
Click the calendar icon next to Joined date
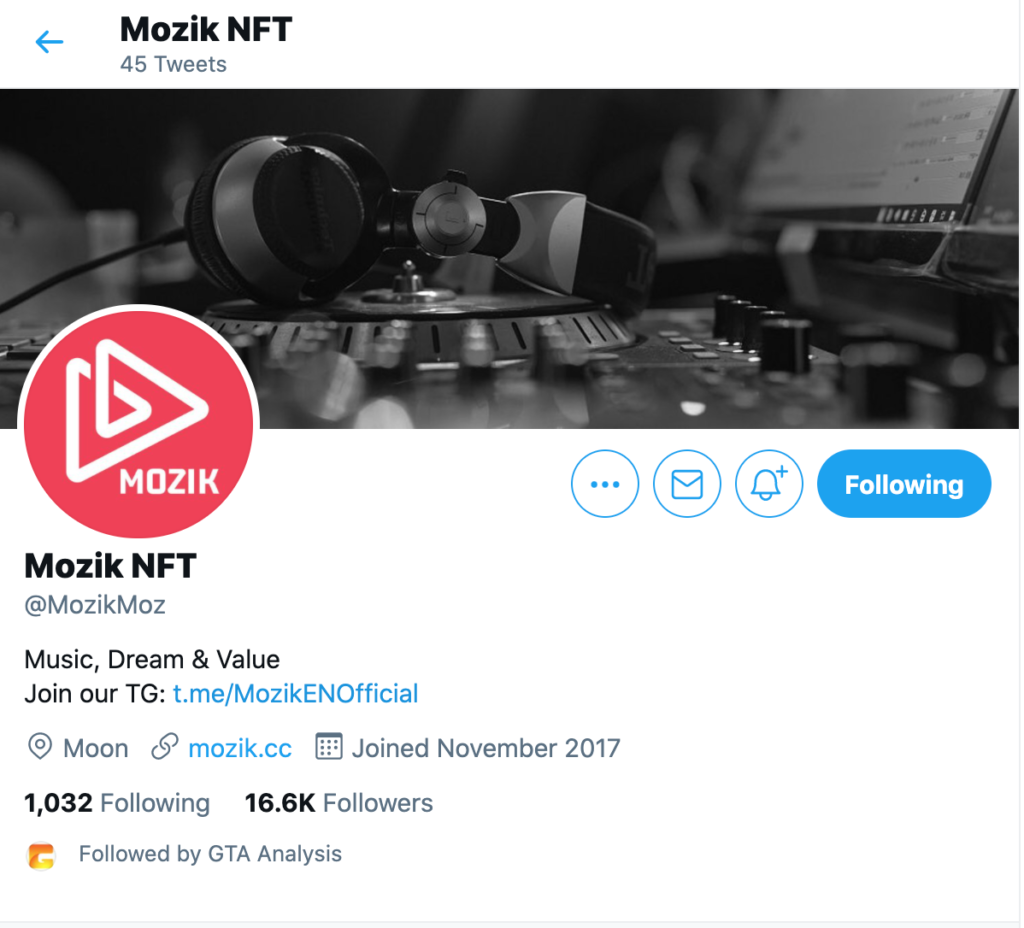(x=328, y=746)
